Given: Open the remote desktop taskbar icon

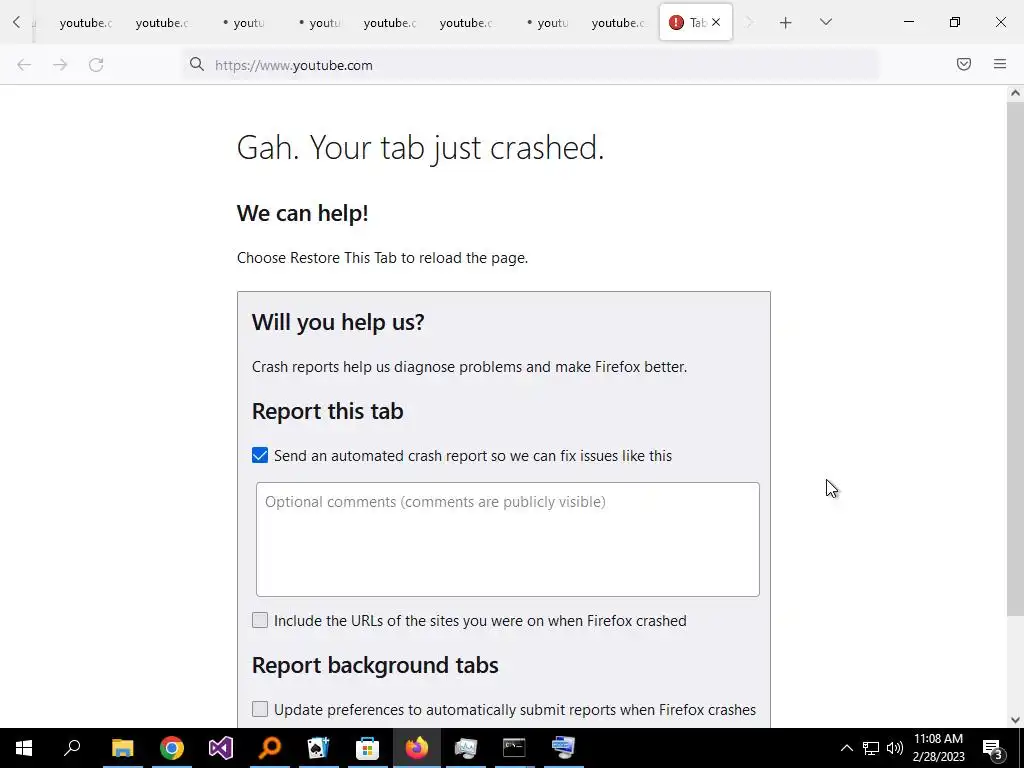Looking at the screenshot, I should (564, 748).
